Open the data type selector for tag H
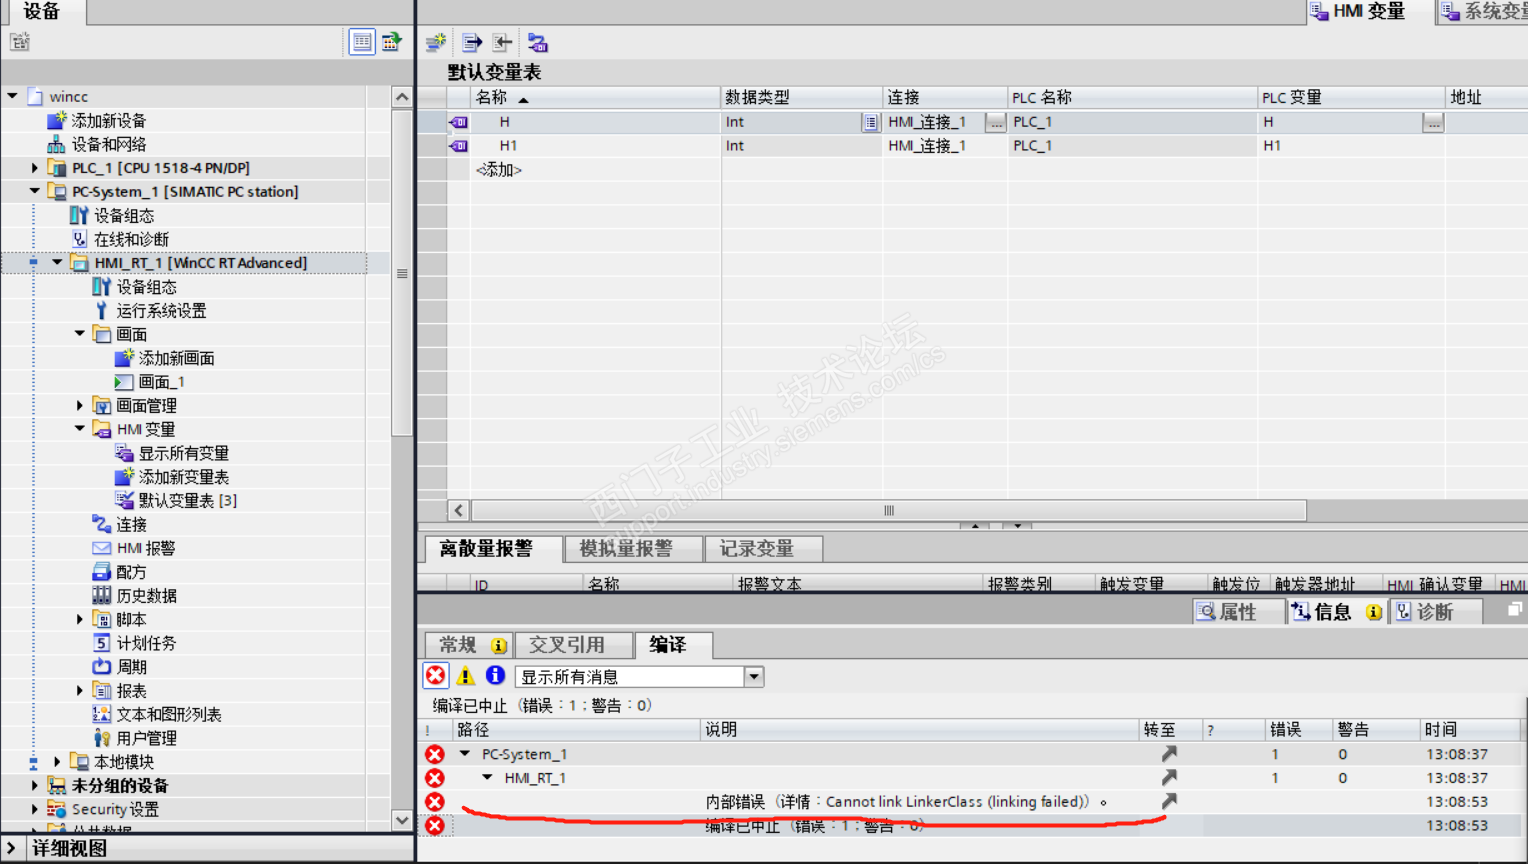The height and width of the screenshot is (864, 1528). [871, 122]
